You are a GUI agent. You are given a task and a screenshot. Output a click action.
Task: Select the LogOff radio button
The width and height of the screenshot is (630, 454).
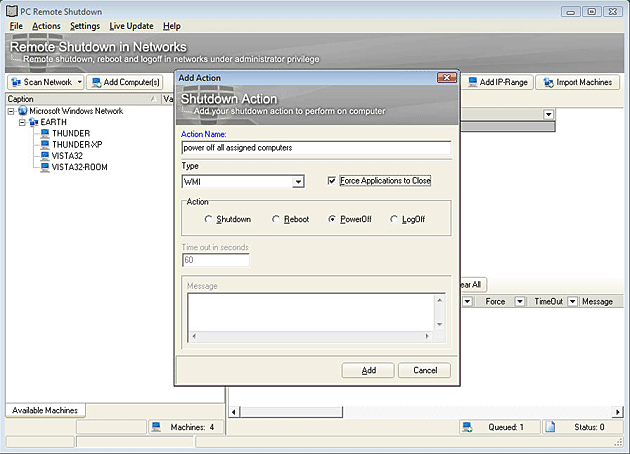[x=394, y=219]
